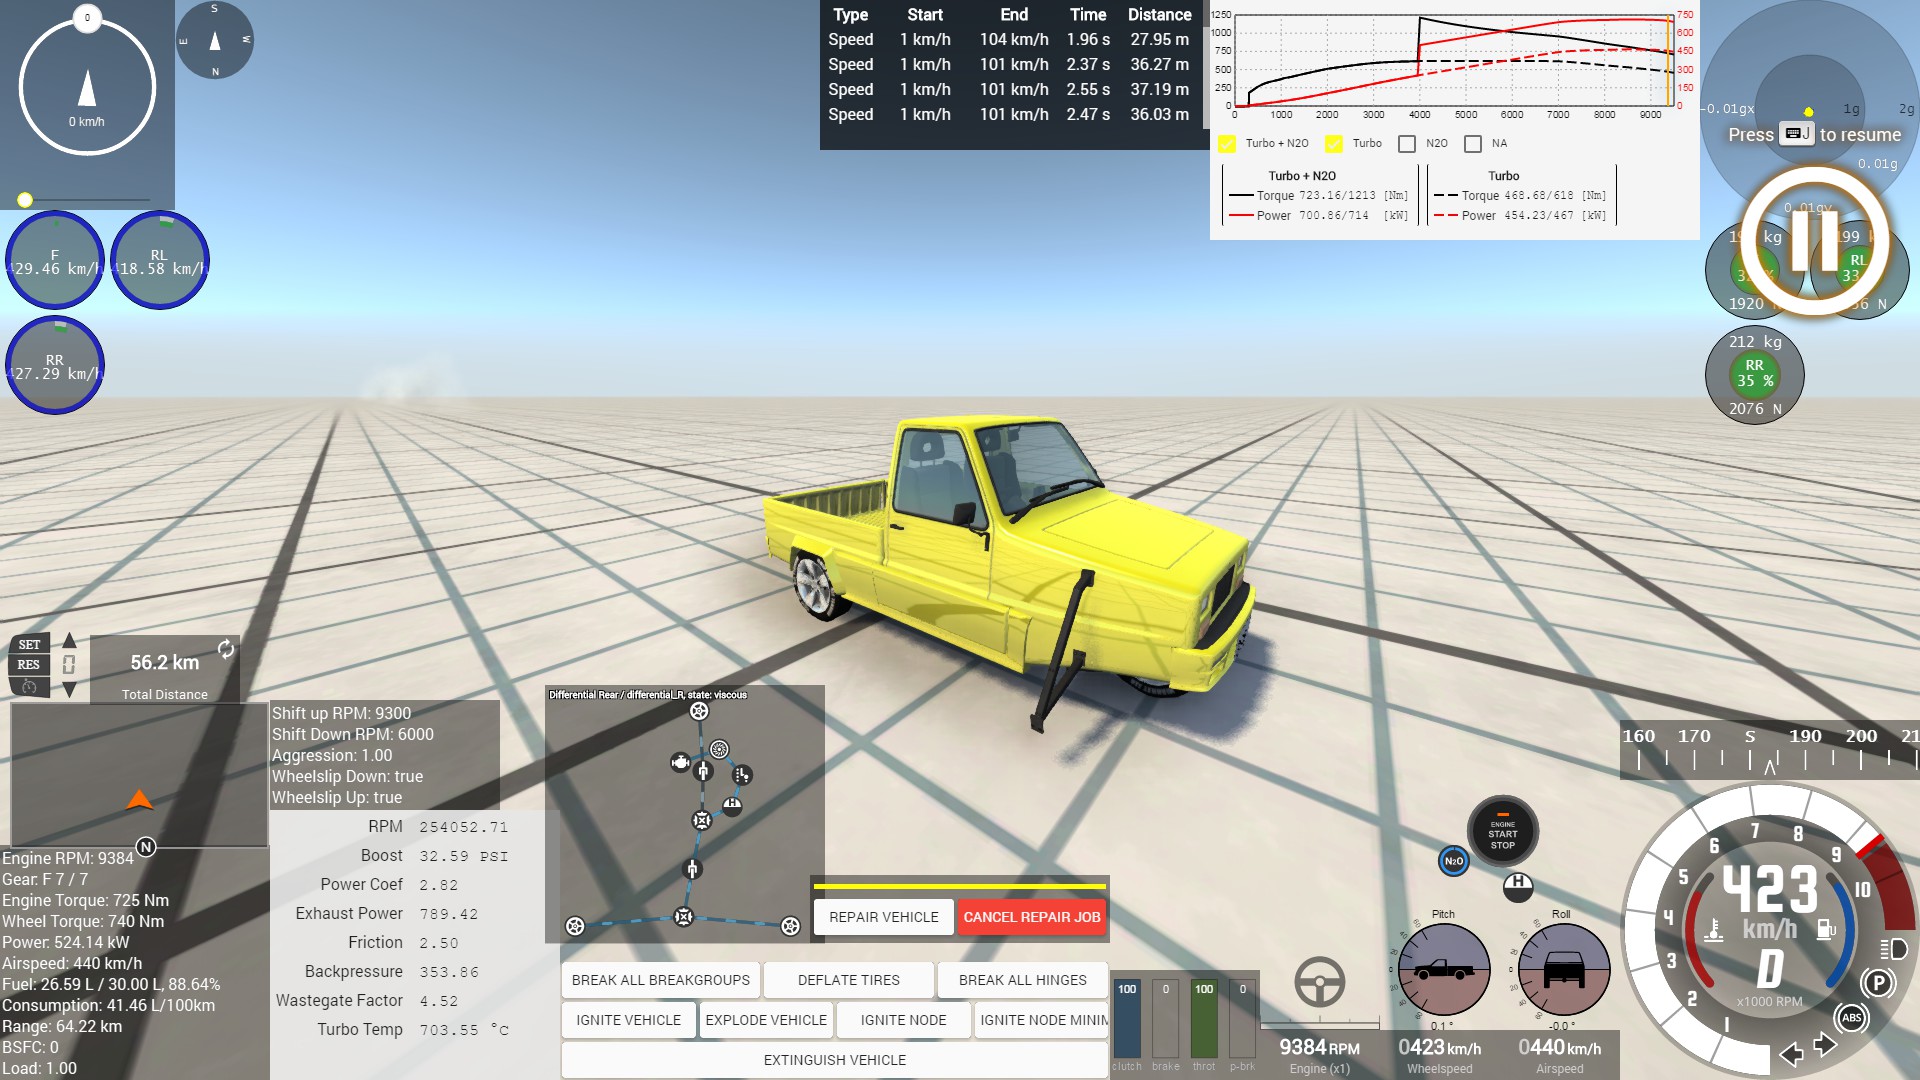Click the parking brake P indicator
Viewport: 1920px width, 1080px height.
pos(1878,983)
